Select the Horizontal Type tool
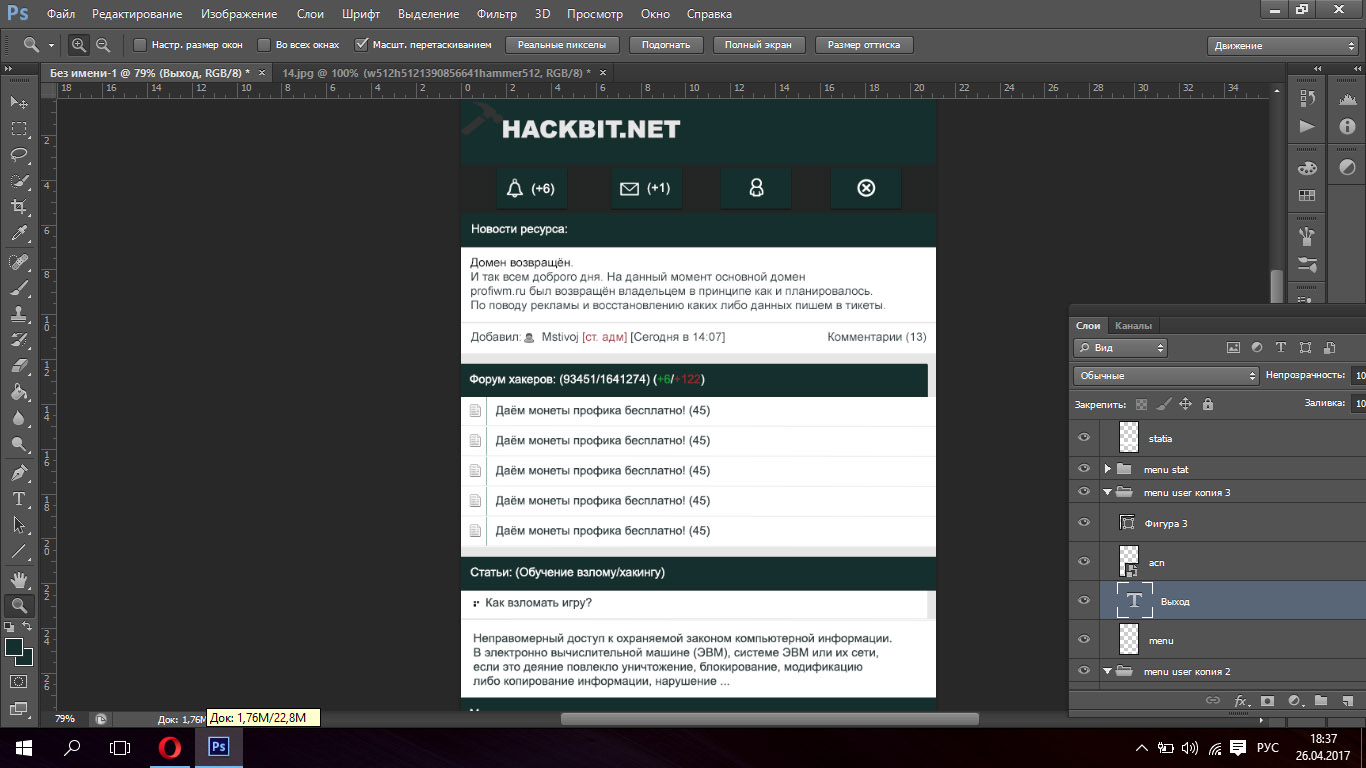Viewport: 1366px width, 768px height. [x=19, y=498]
